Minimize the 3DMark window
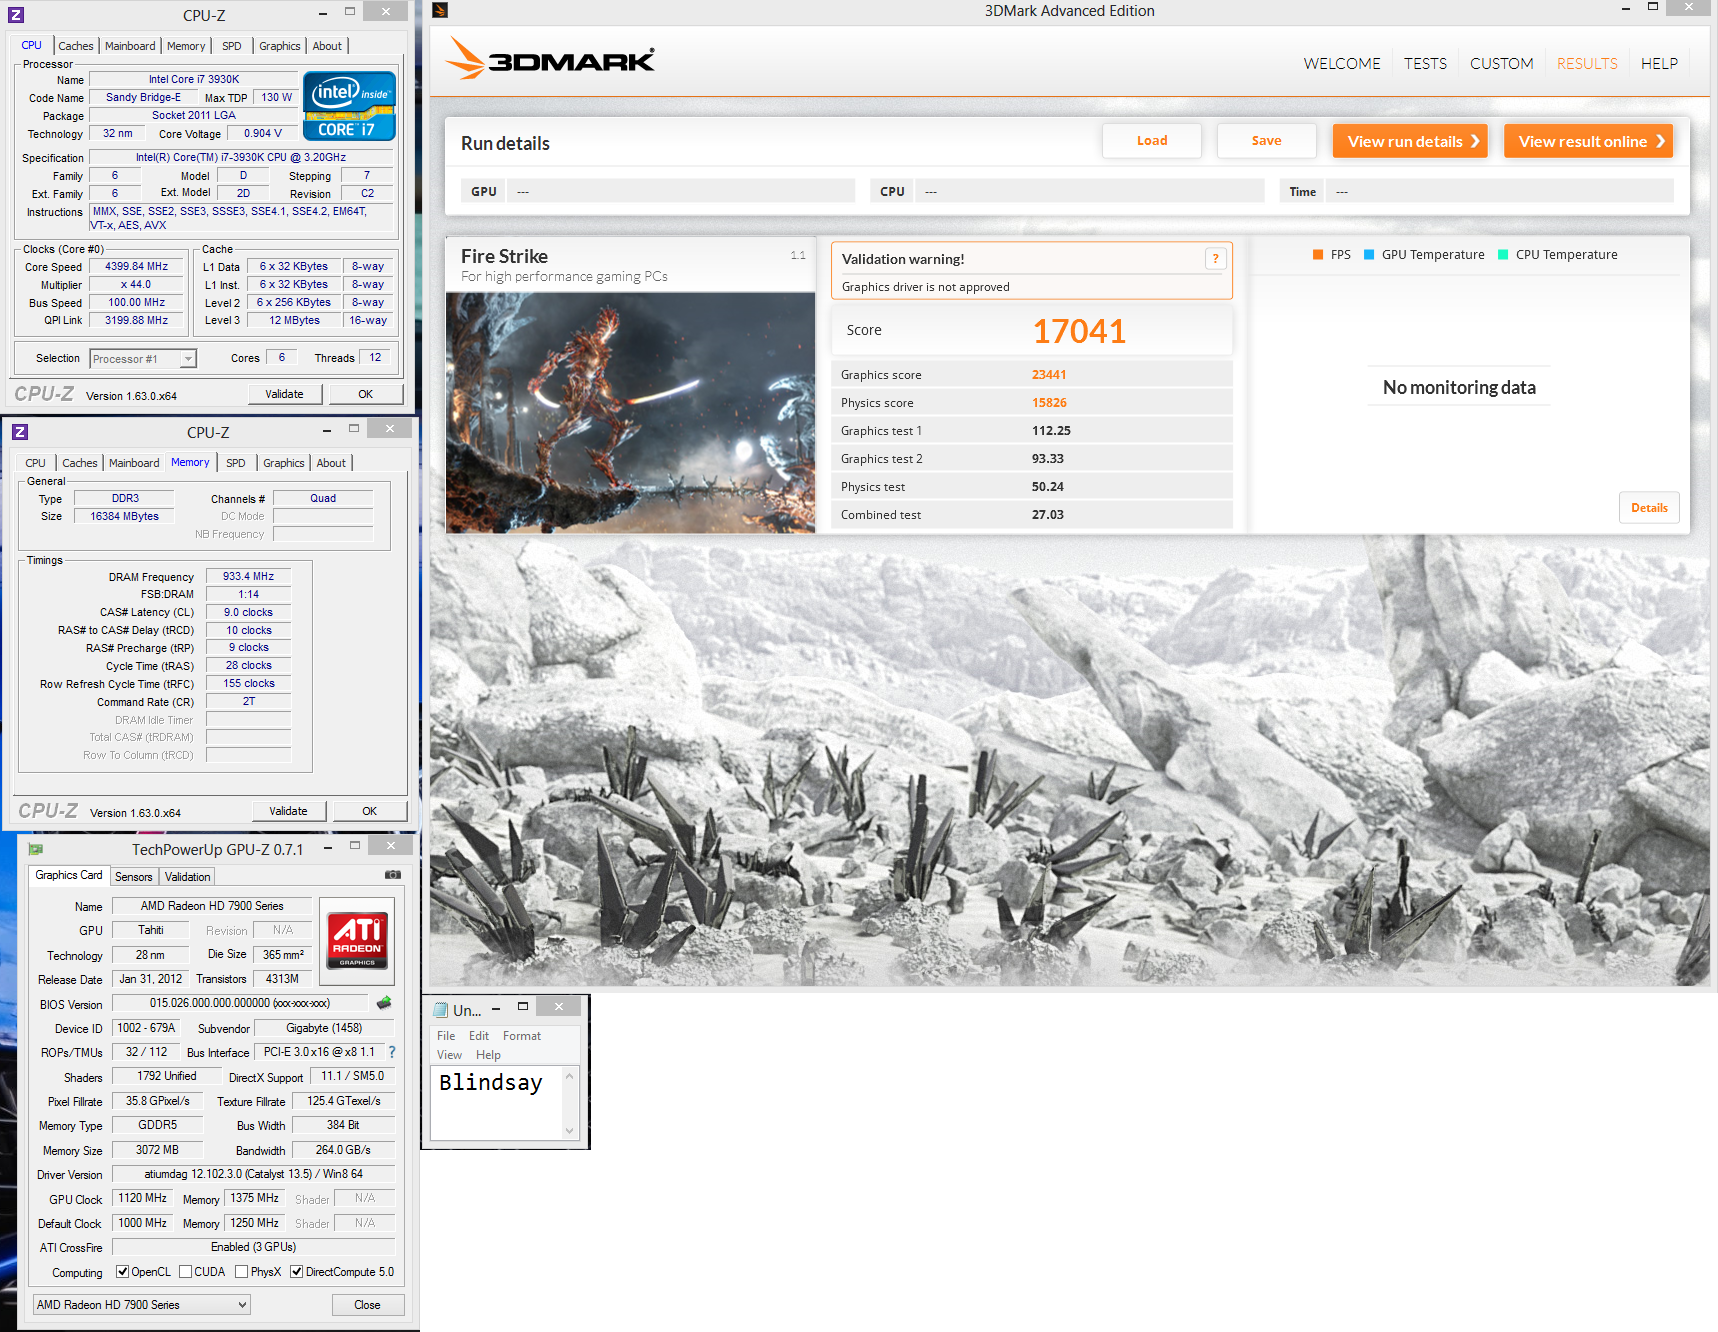1718x1332 pixels. coord(1627,9)
